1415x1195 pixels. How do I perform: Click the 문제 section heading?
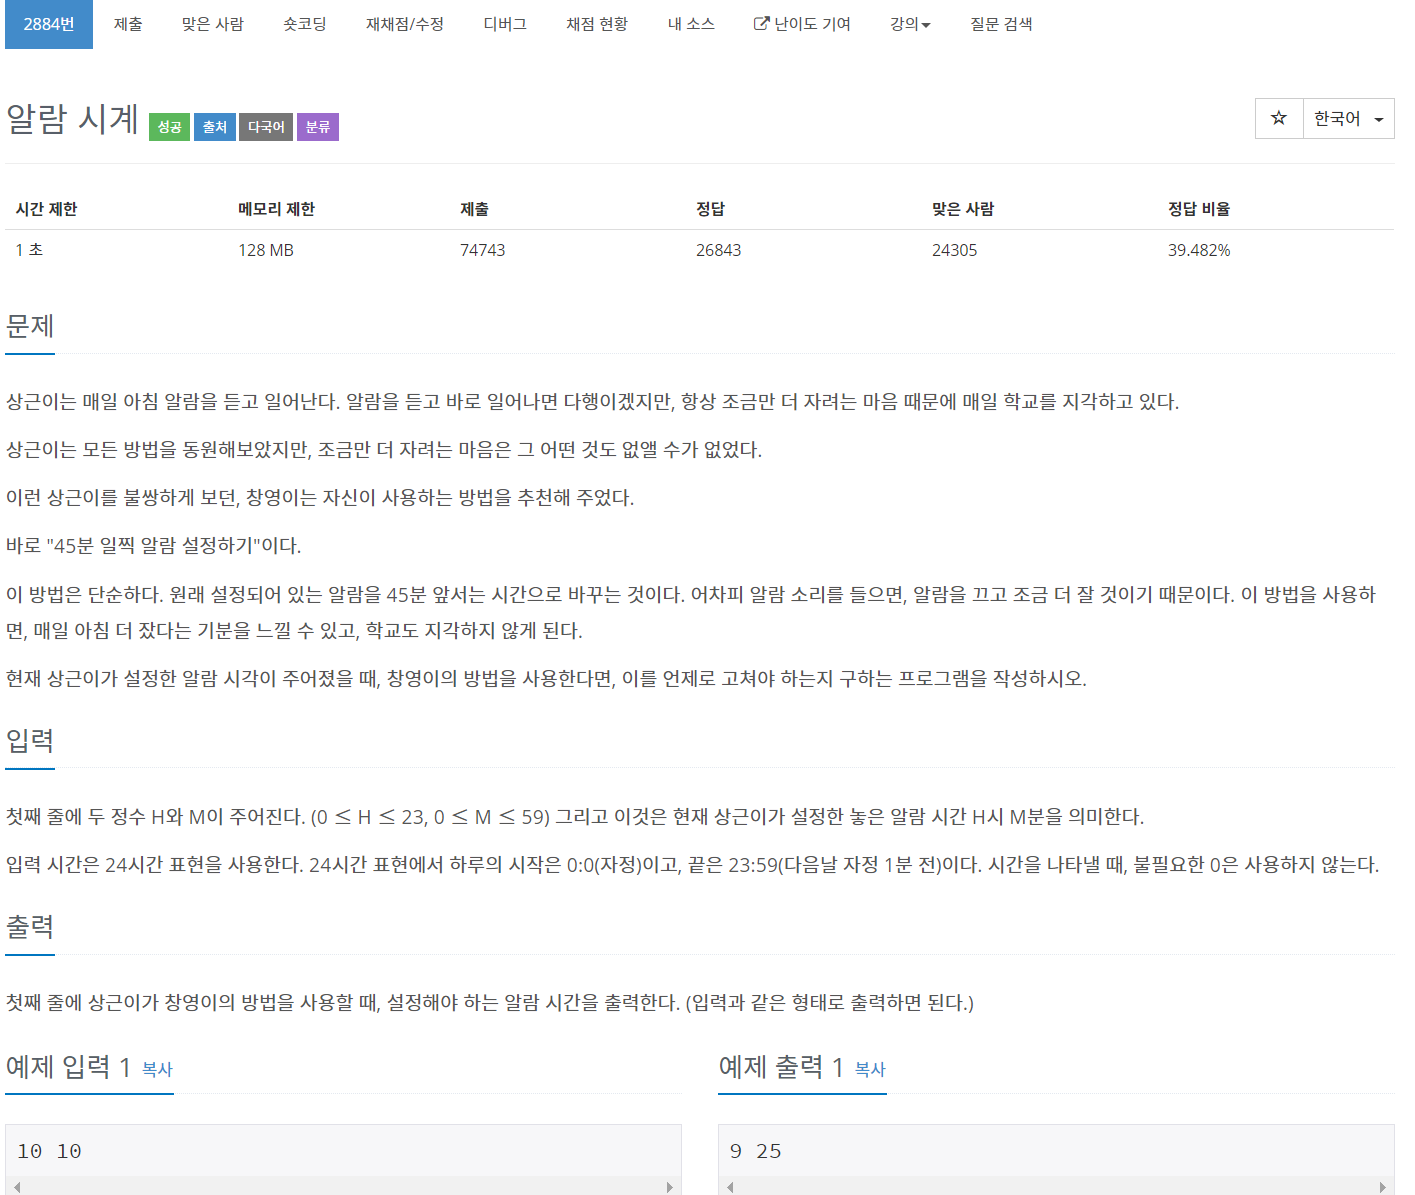tap(30, 326)
